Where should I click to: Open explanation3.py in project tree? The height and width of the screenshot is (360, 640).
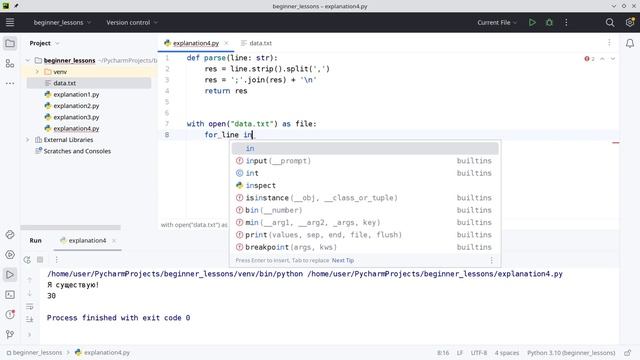click(x=76, y=117)
